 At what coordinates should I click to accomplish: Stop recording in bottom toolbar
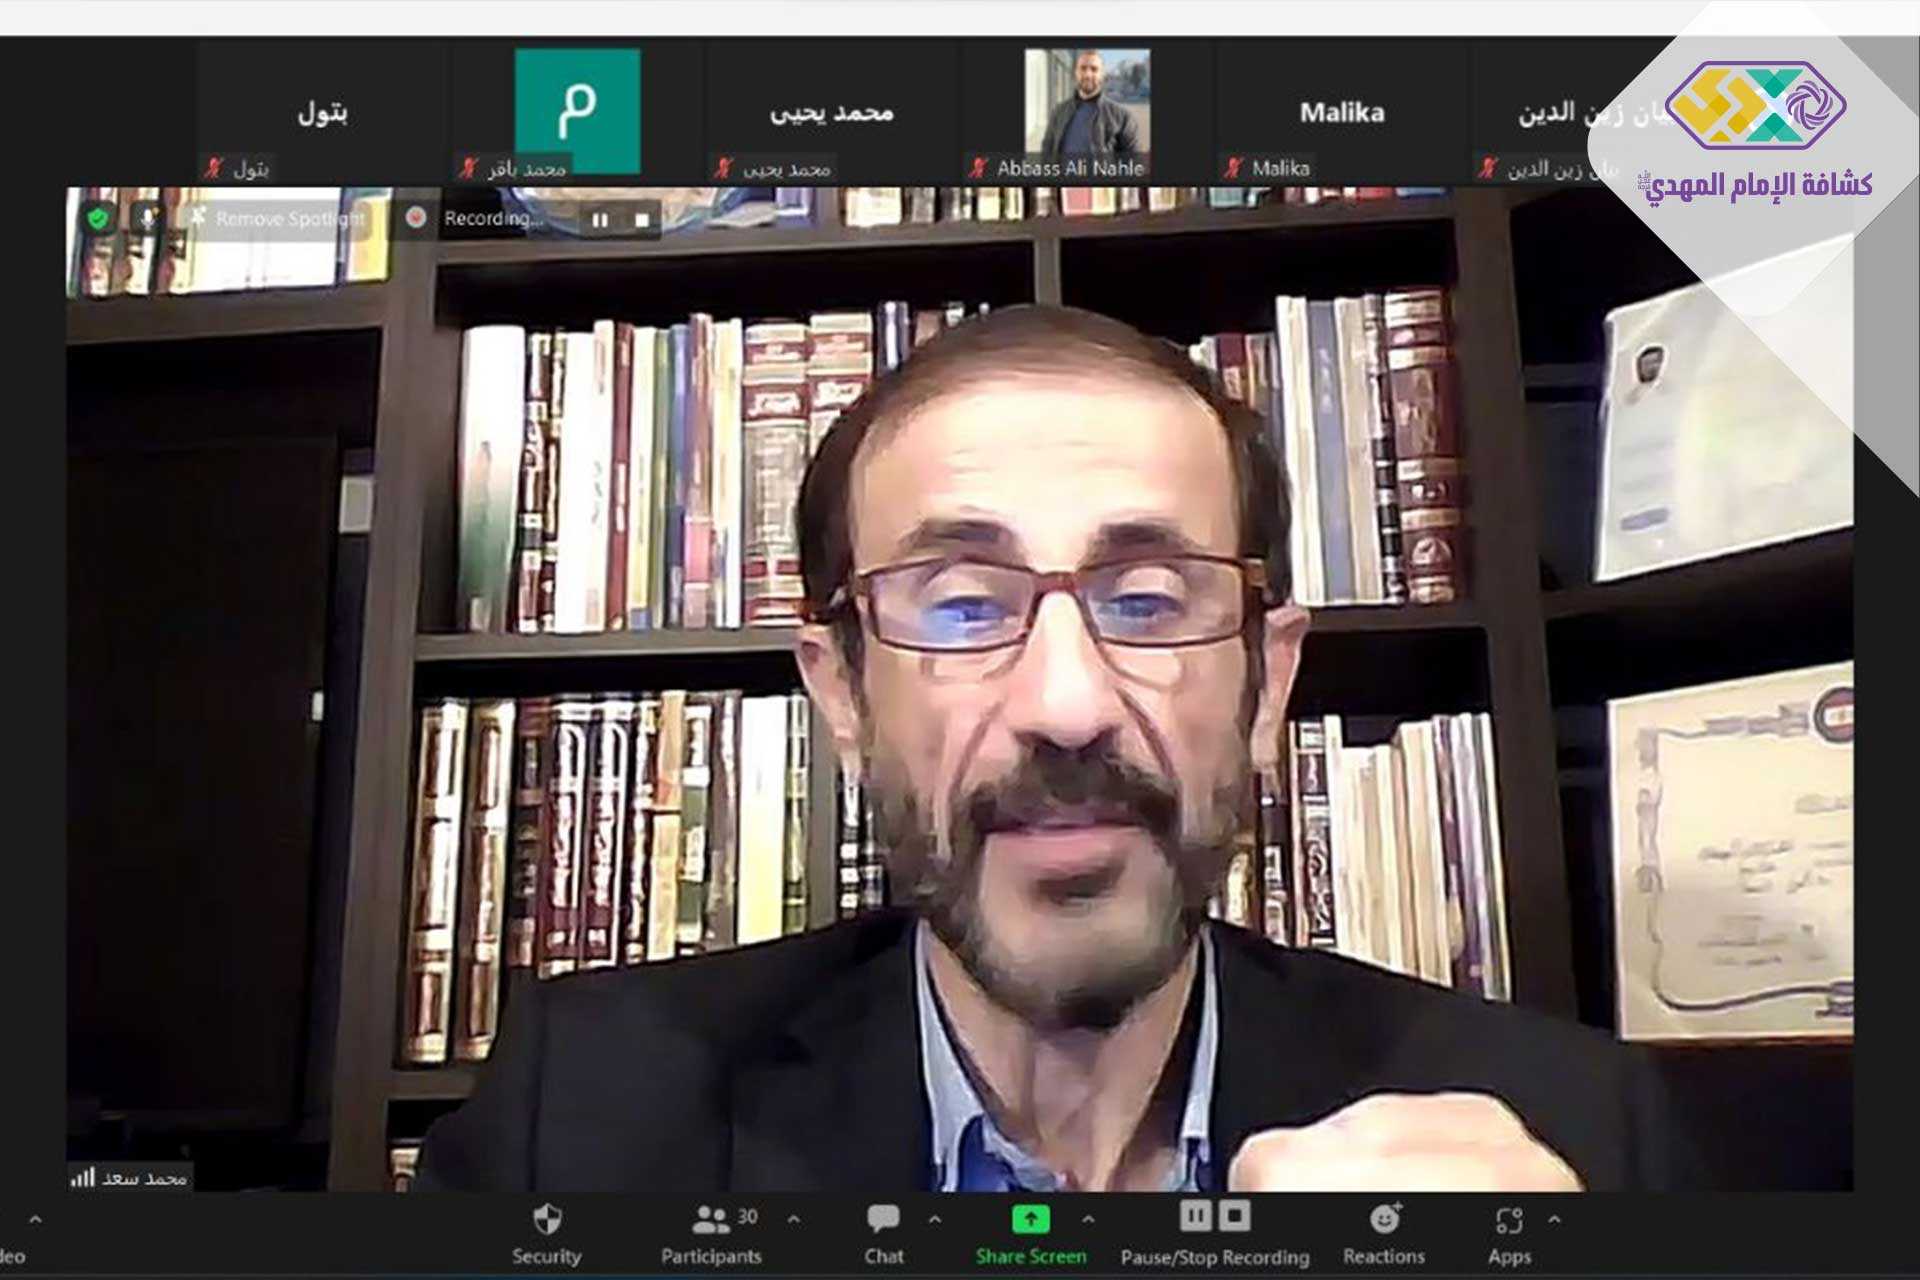click(x=1236, y=1216)
